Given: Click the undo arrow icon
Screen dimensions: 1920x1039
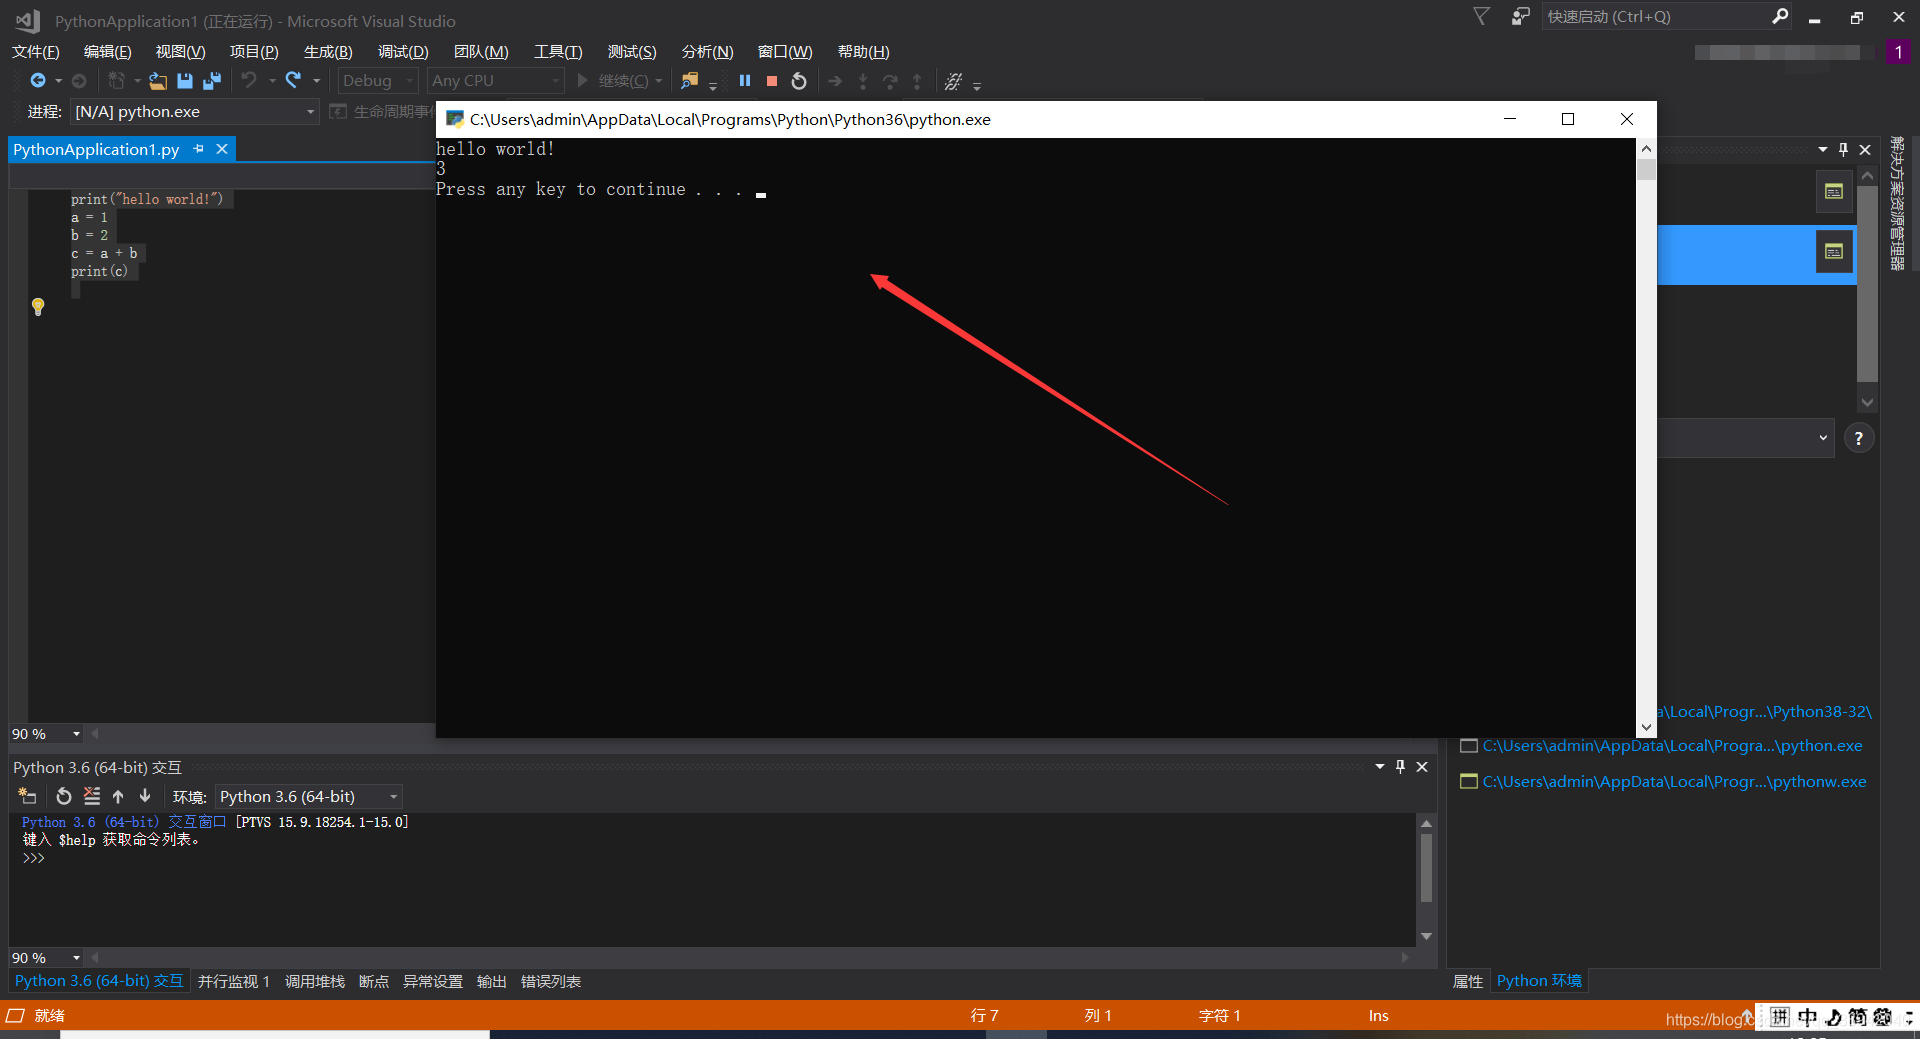Looking at the screenshot, I should point(249,80).
